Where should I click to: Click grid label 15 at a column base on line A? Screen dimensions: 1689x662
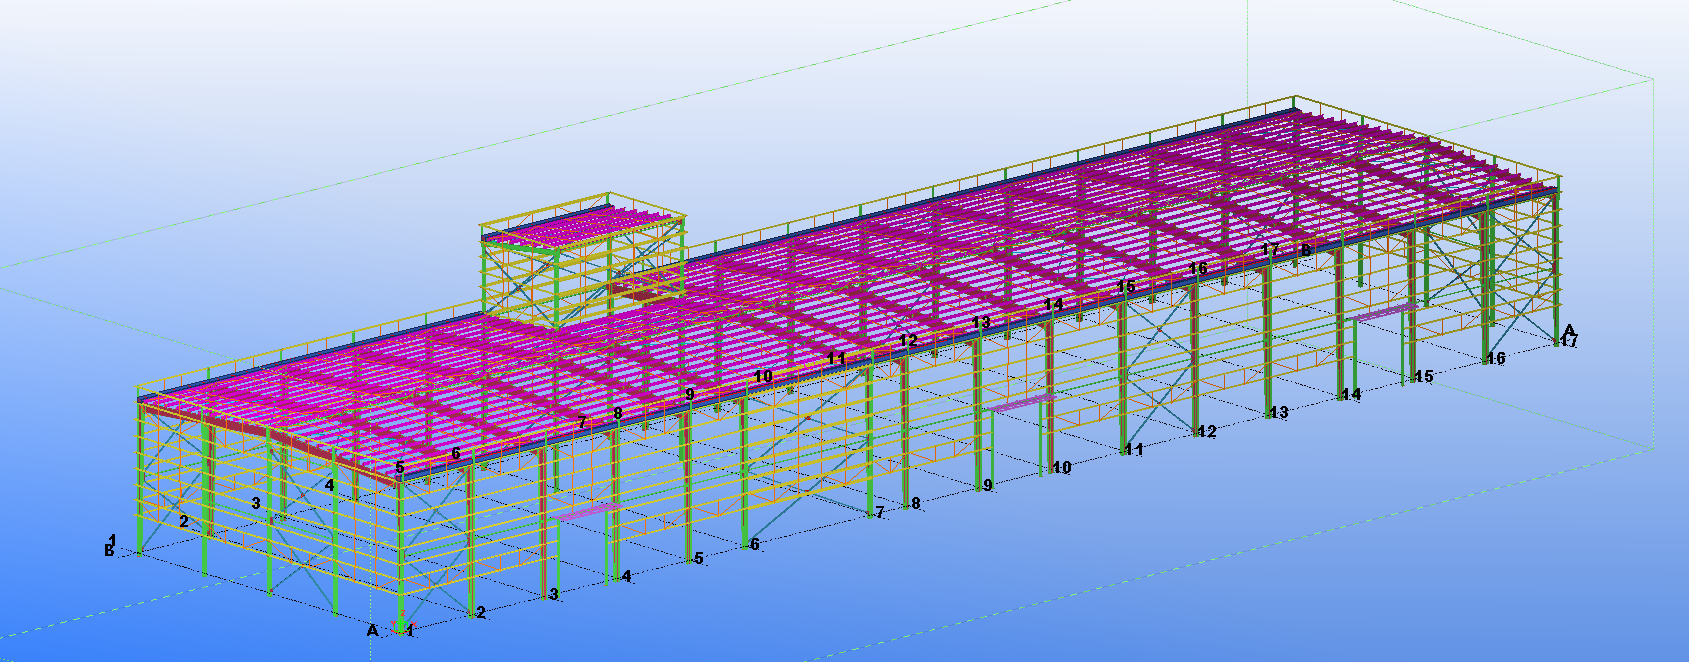pos(1424,376)
